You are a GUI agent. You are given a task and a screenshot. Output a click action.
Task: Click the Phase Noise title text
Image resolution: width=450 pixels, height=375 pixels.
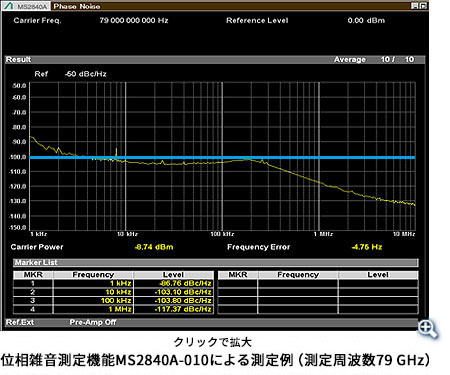(x=77, y=6)
